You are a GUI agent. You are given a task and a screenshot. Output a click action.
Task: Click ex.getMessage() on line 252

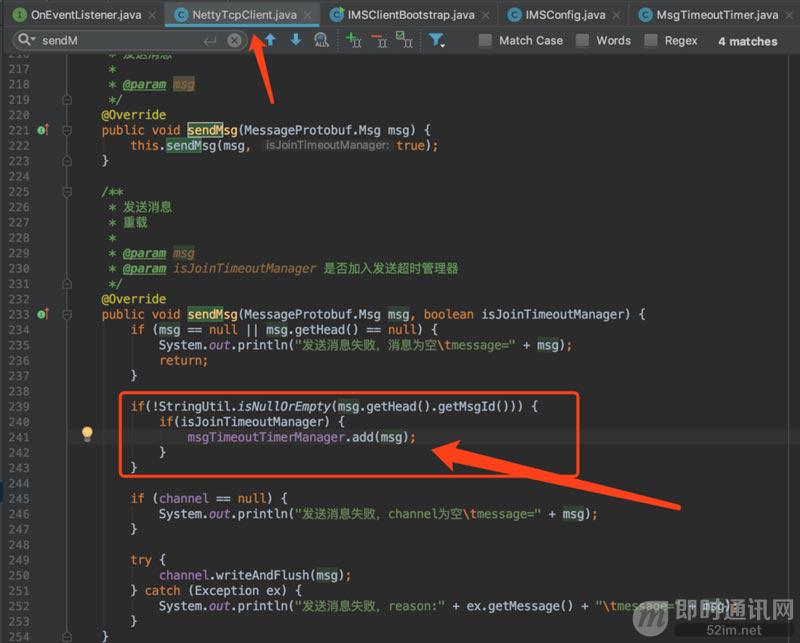(x=519, y=606)
